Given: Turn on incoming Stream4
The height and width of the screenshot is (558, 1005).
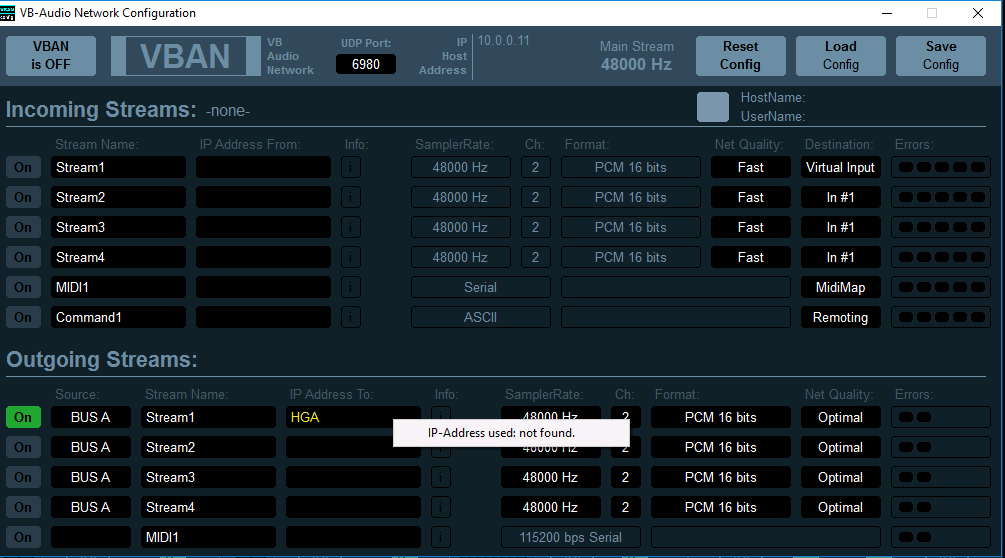Looking at the screenshot, I should tap(23, 258).
